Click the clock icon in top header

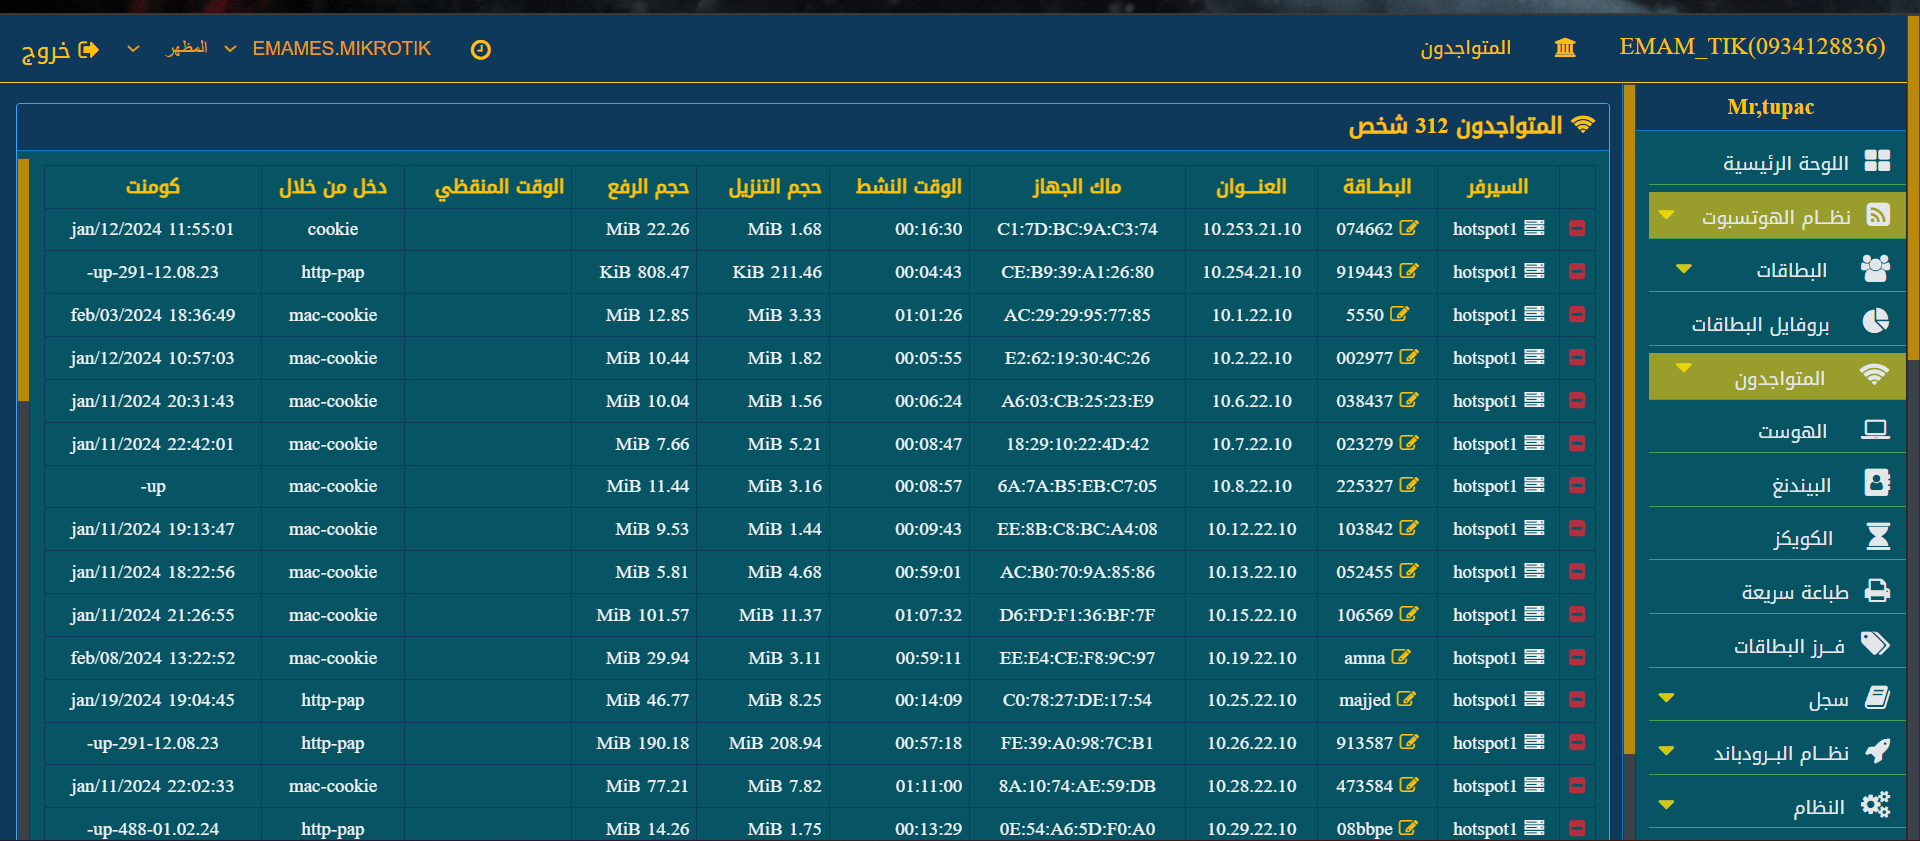point(481,50)
